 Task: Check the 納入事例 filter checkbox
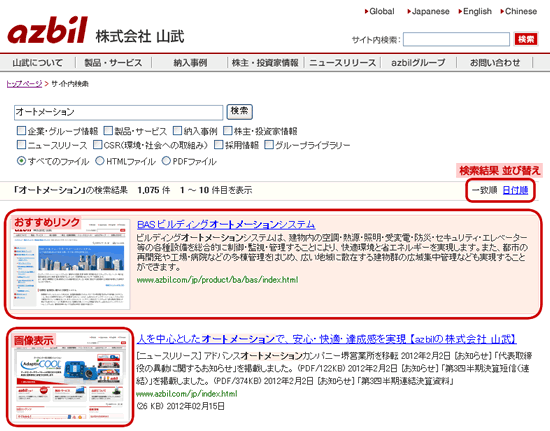click(x=177, y=131)
